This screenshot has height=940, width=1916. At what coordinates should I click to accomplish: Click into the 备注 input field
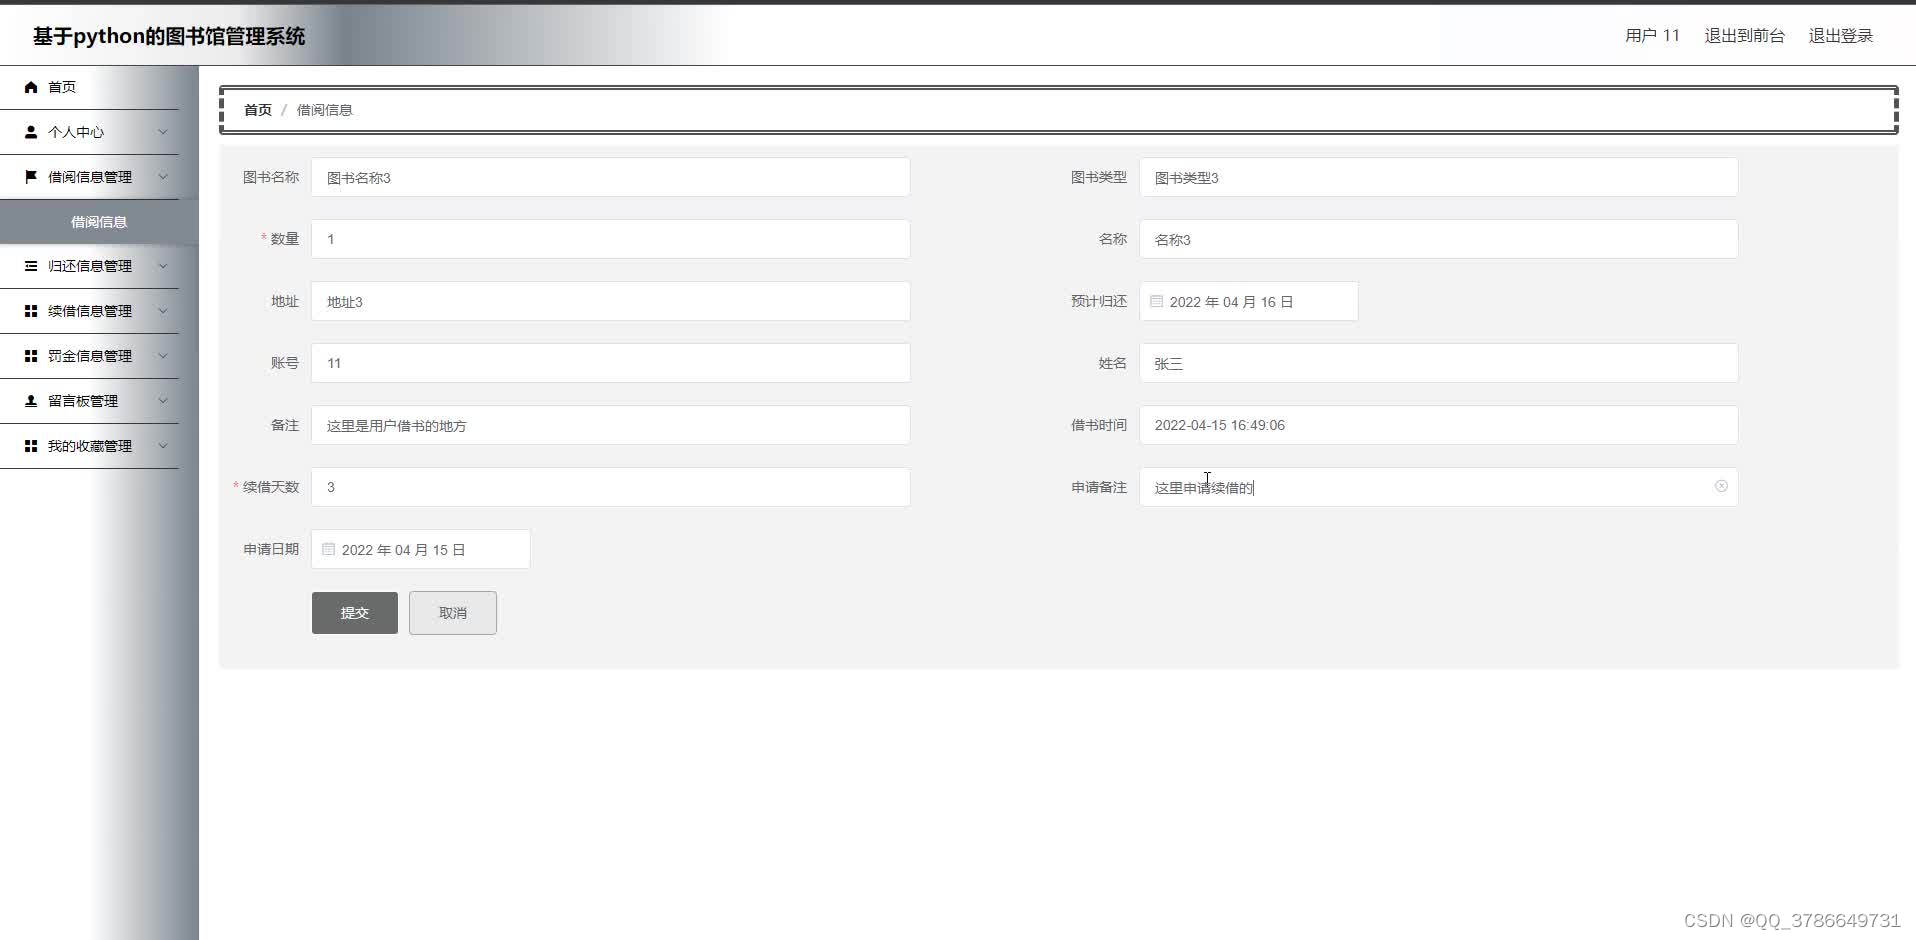(610, 425)
